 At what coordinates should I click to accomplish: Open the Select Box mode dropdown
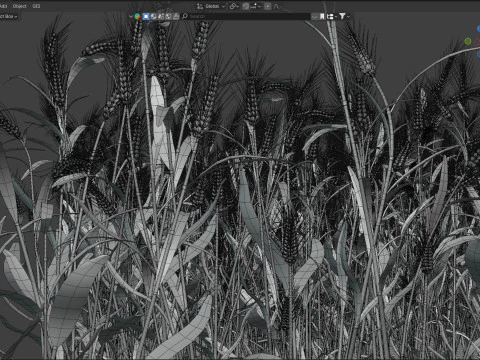pos(9,16)
